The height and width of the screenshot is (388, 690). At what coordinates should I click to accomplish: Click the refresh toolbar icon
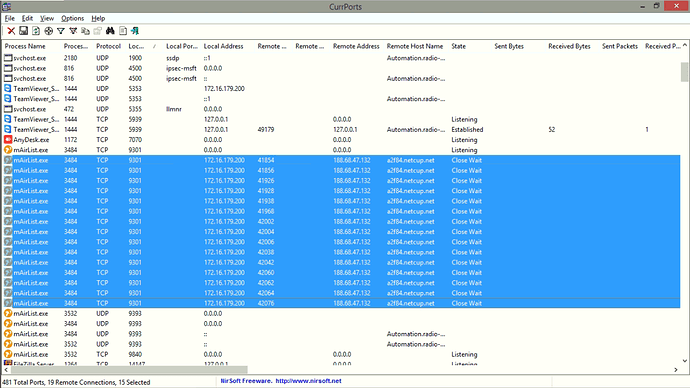36,31
